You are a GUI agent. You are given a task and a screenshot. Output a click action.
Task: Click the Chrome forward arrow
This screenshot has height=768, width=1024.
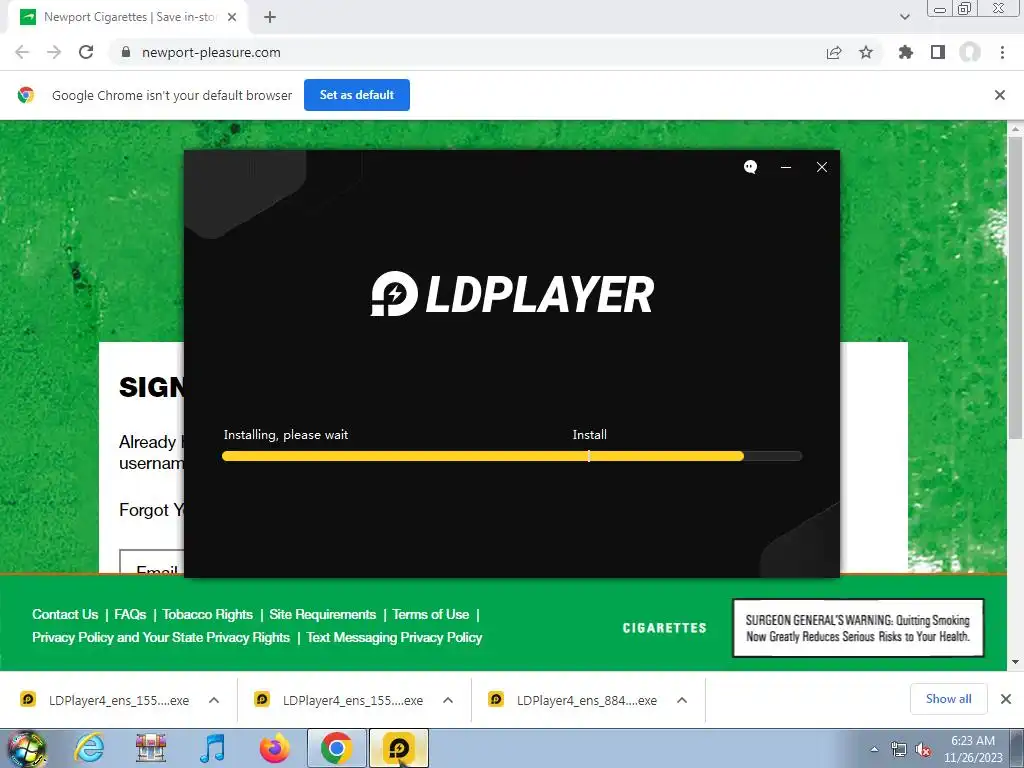54,52
